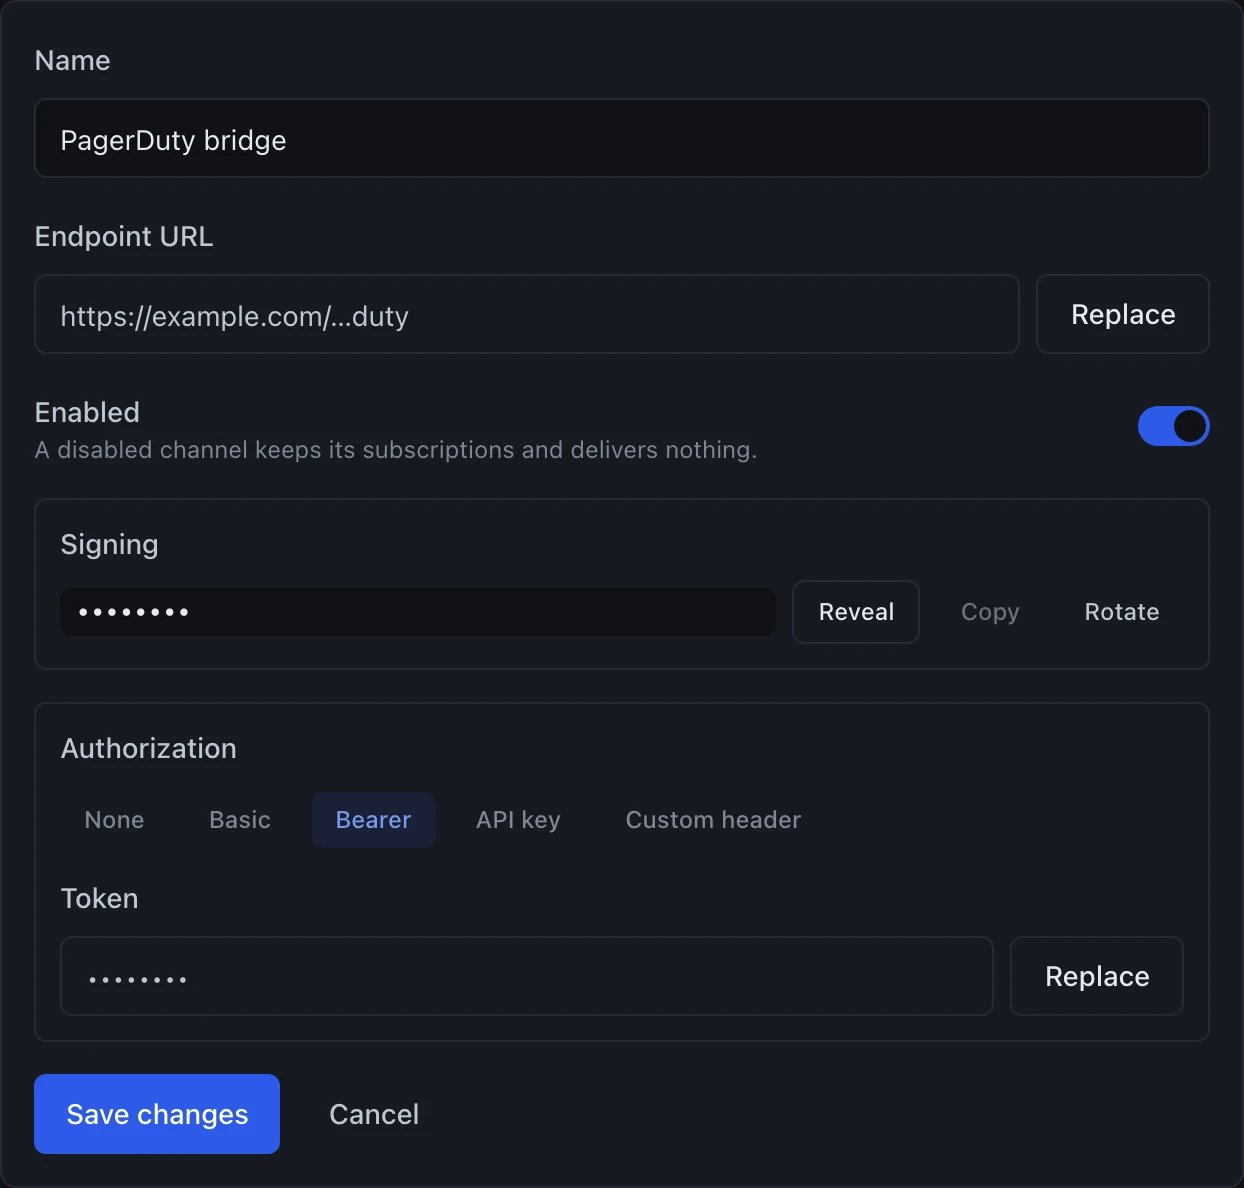This screenshot has height=1188, width=1244.
Task: Copy the signing secret
Action: click(989, 611)
